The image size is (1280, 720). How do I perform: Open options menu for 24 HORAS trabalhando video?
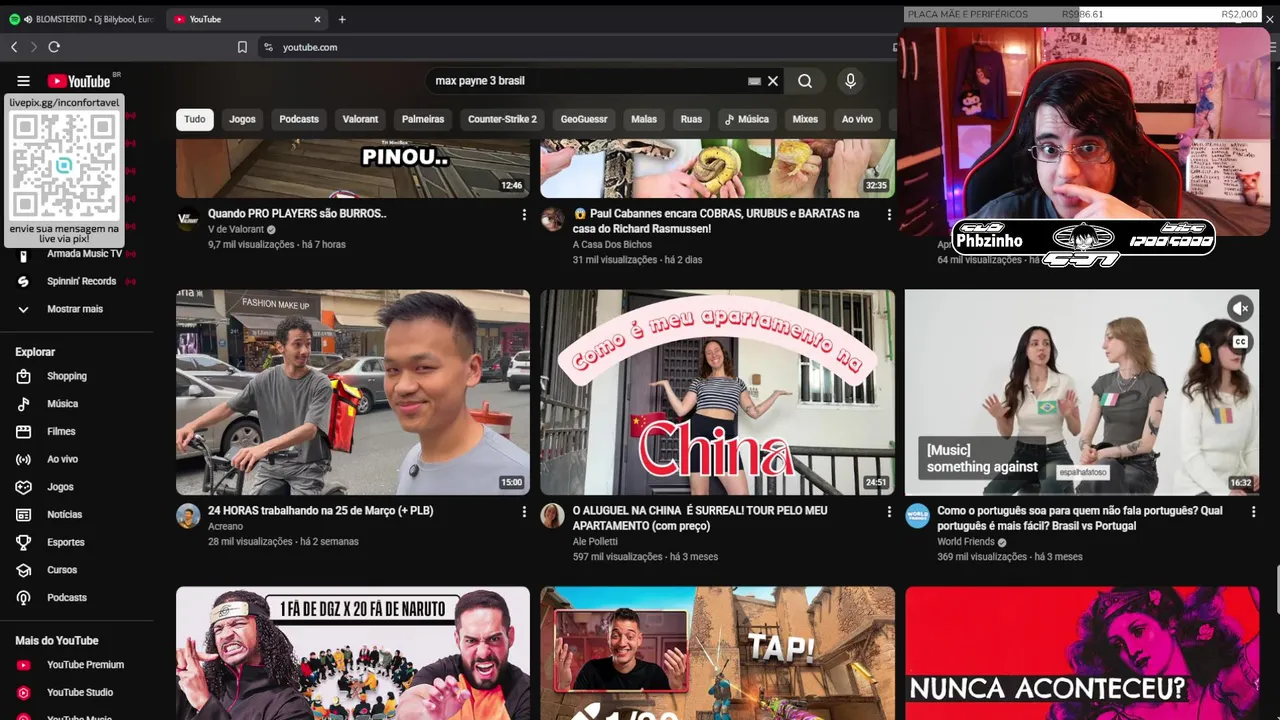(x=524, y=511)
